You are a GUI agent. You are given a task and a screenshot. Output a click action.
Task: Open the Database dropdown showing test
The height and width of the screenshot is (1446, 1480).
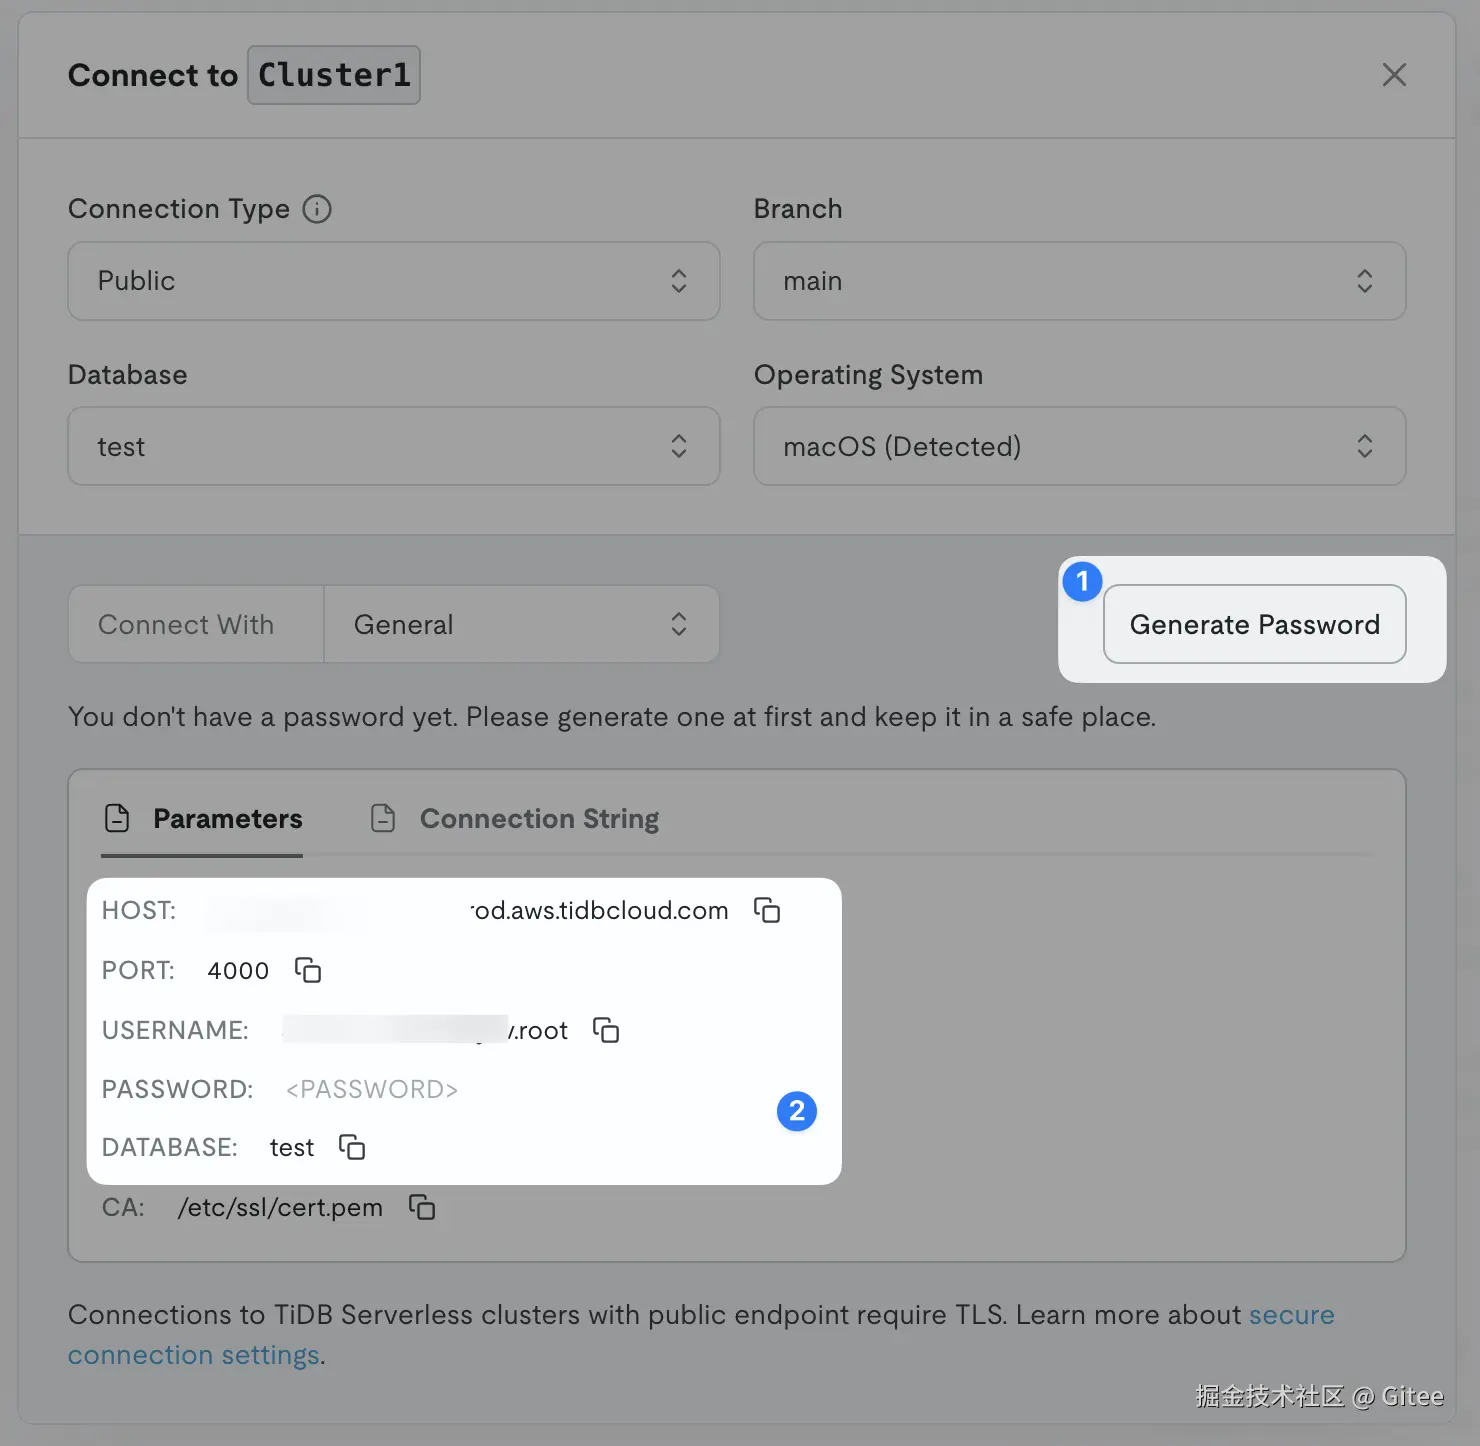point(393,446)
